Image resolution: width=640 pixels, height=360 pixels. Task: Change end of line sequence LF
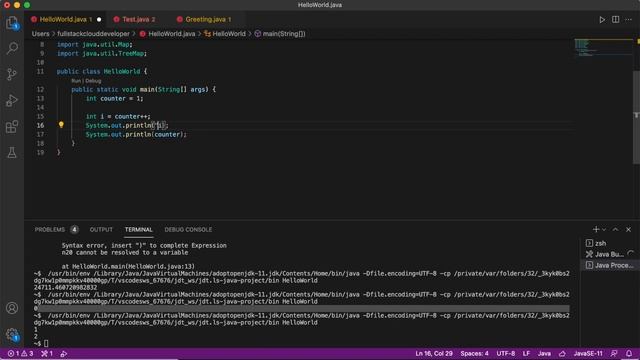527,353
